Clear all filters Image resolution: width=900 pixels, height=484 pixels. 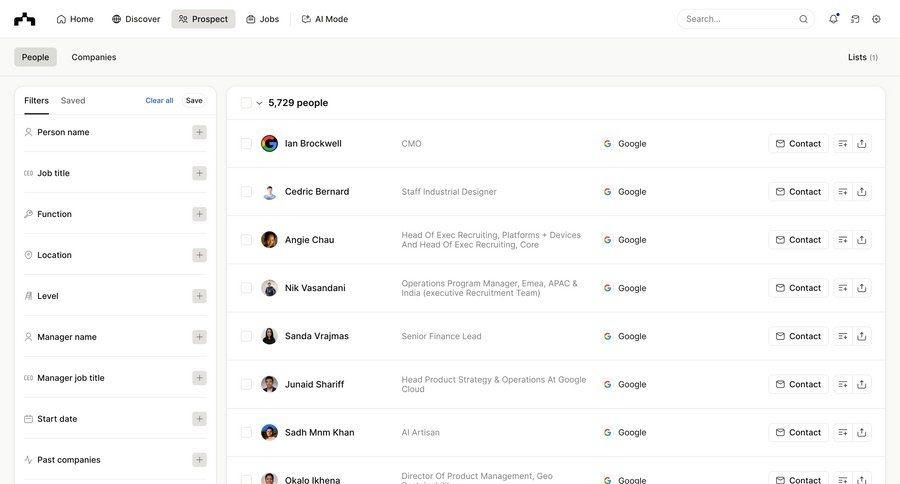tap(159, 100)
